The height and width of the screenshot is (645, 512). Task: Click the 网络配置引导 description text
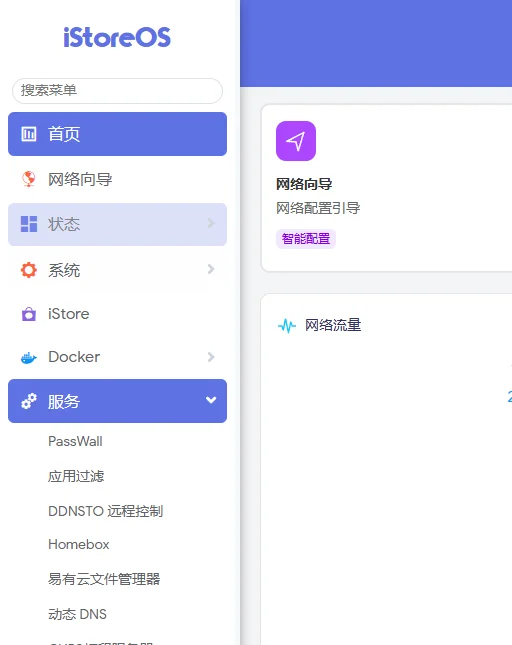point(318,208)
